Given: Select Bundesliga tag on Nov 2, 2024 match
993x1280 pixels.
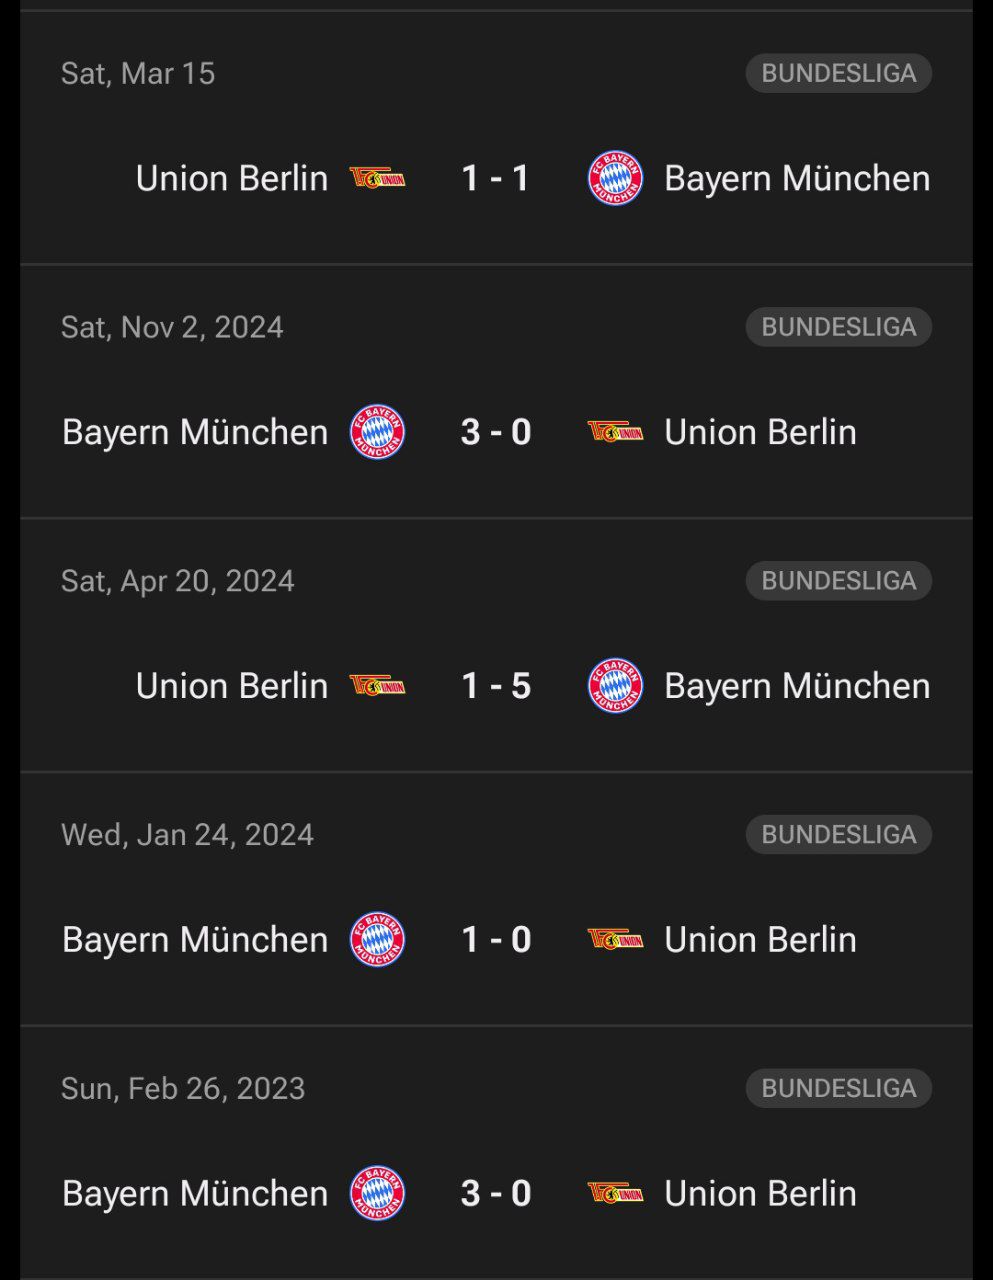Looking at the screenshot, I should (x=839, y=327).
